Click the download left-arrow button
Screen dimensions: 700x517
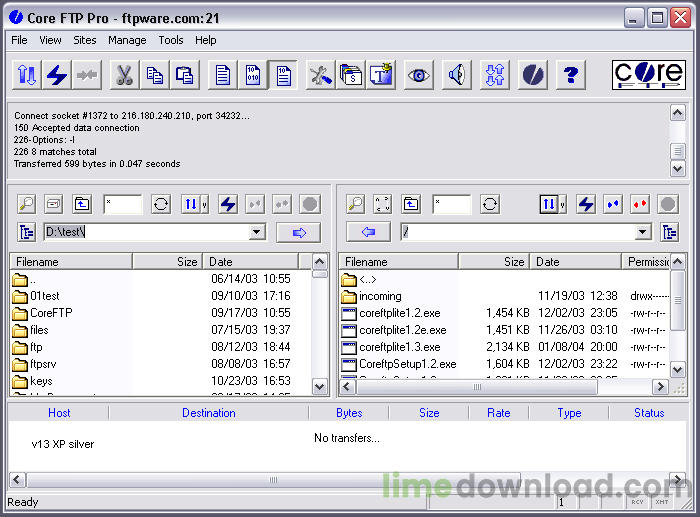(368, 233)
